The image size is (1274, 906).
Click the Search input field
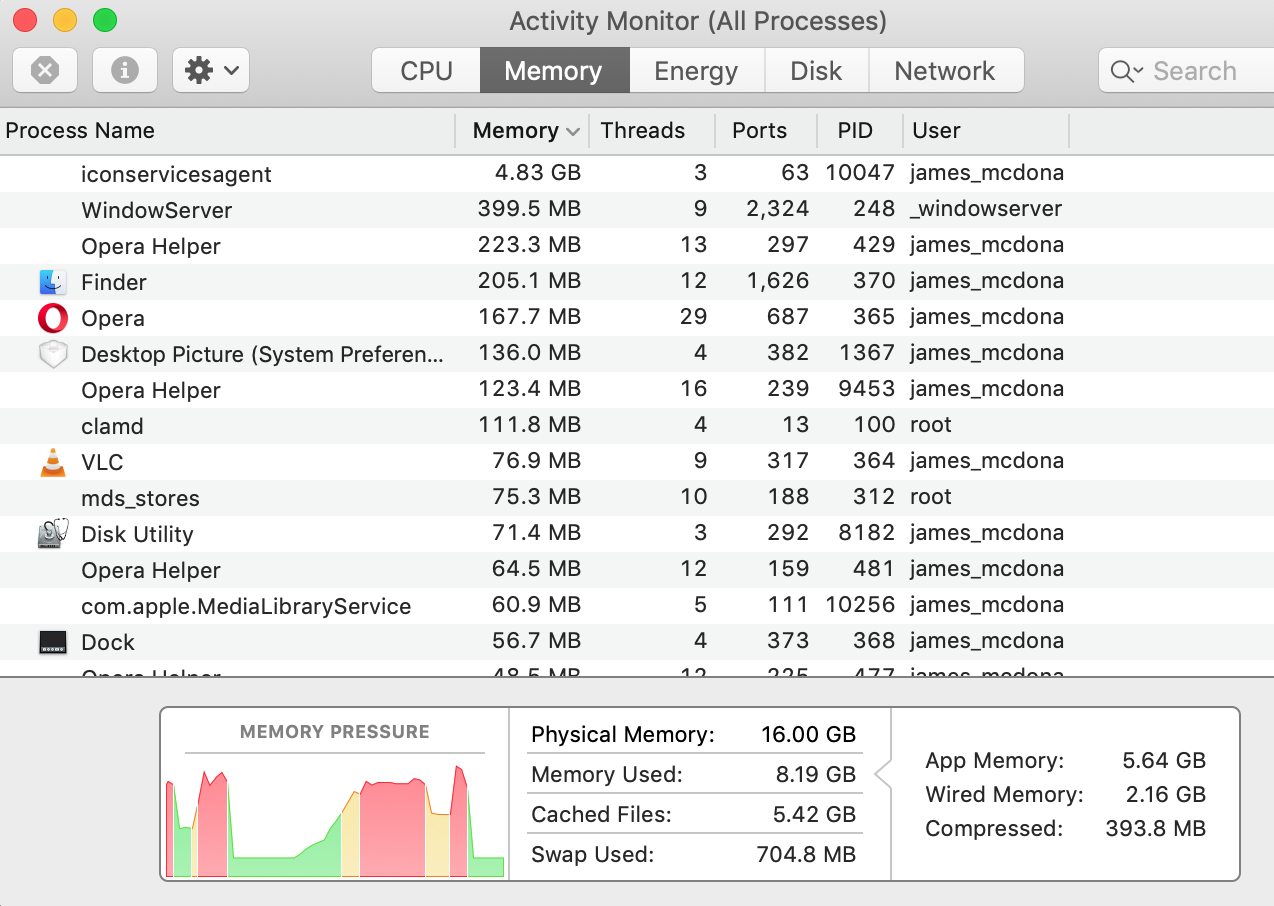pos(1195,71)
